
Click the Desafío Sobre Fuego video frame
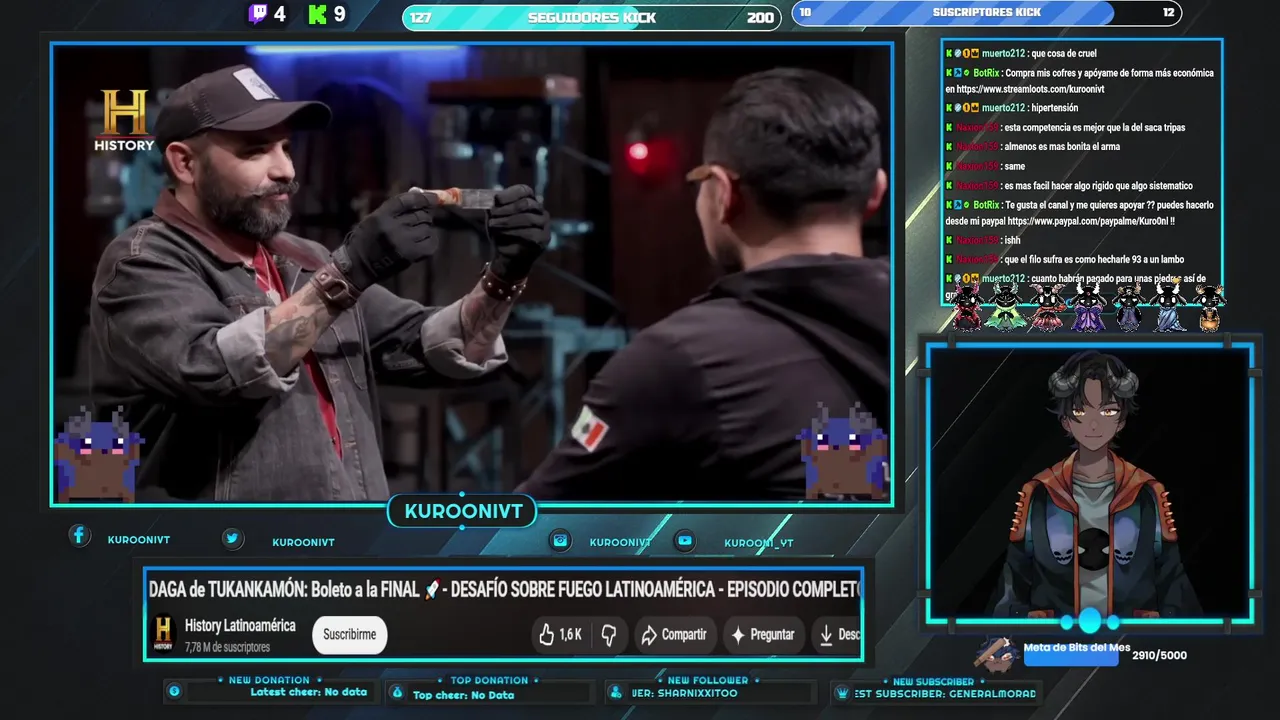click(x=472, y=273)
